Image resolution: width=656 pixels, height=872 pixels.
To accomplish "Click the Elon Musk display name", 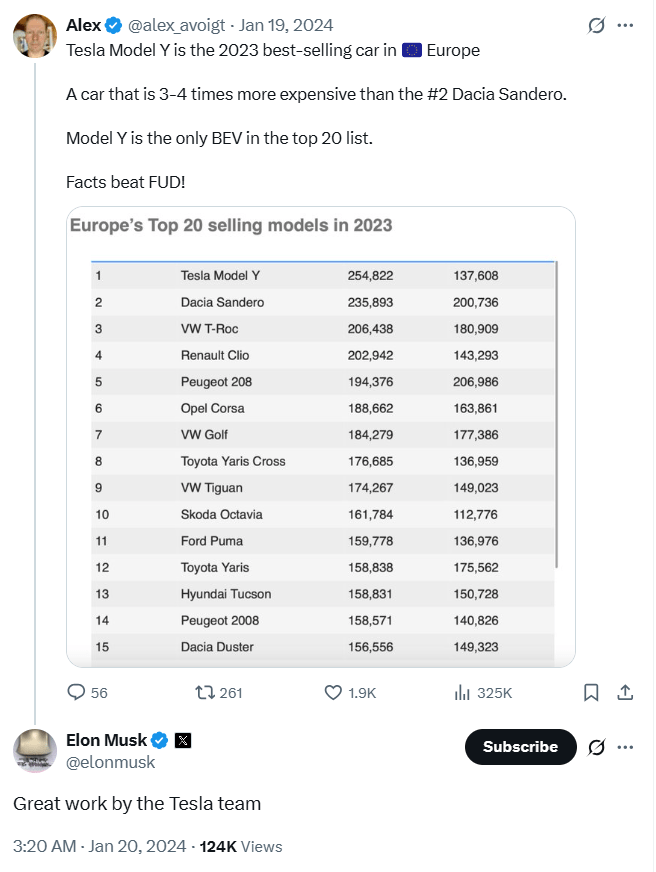I will [105, 741].
